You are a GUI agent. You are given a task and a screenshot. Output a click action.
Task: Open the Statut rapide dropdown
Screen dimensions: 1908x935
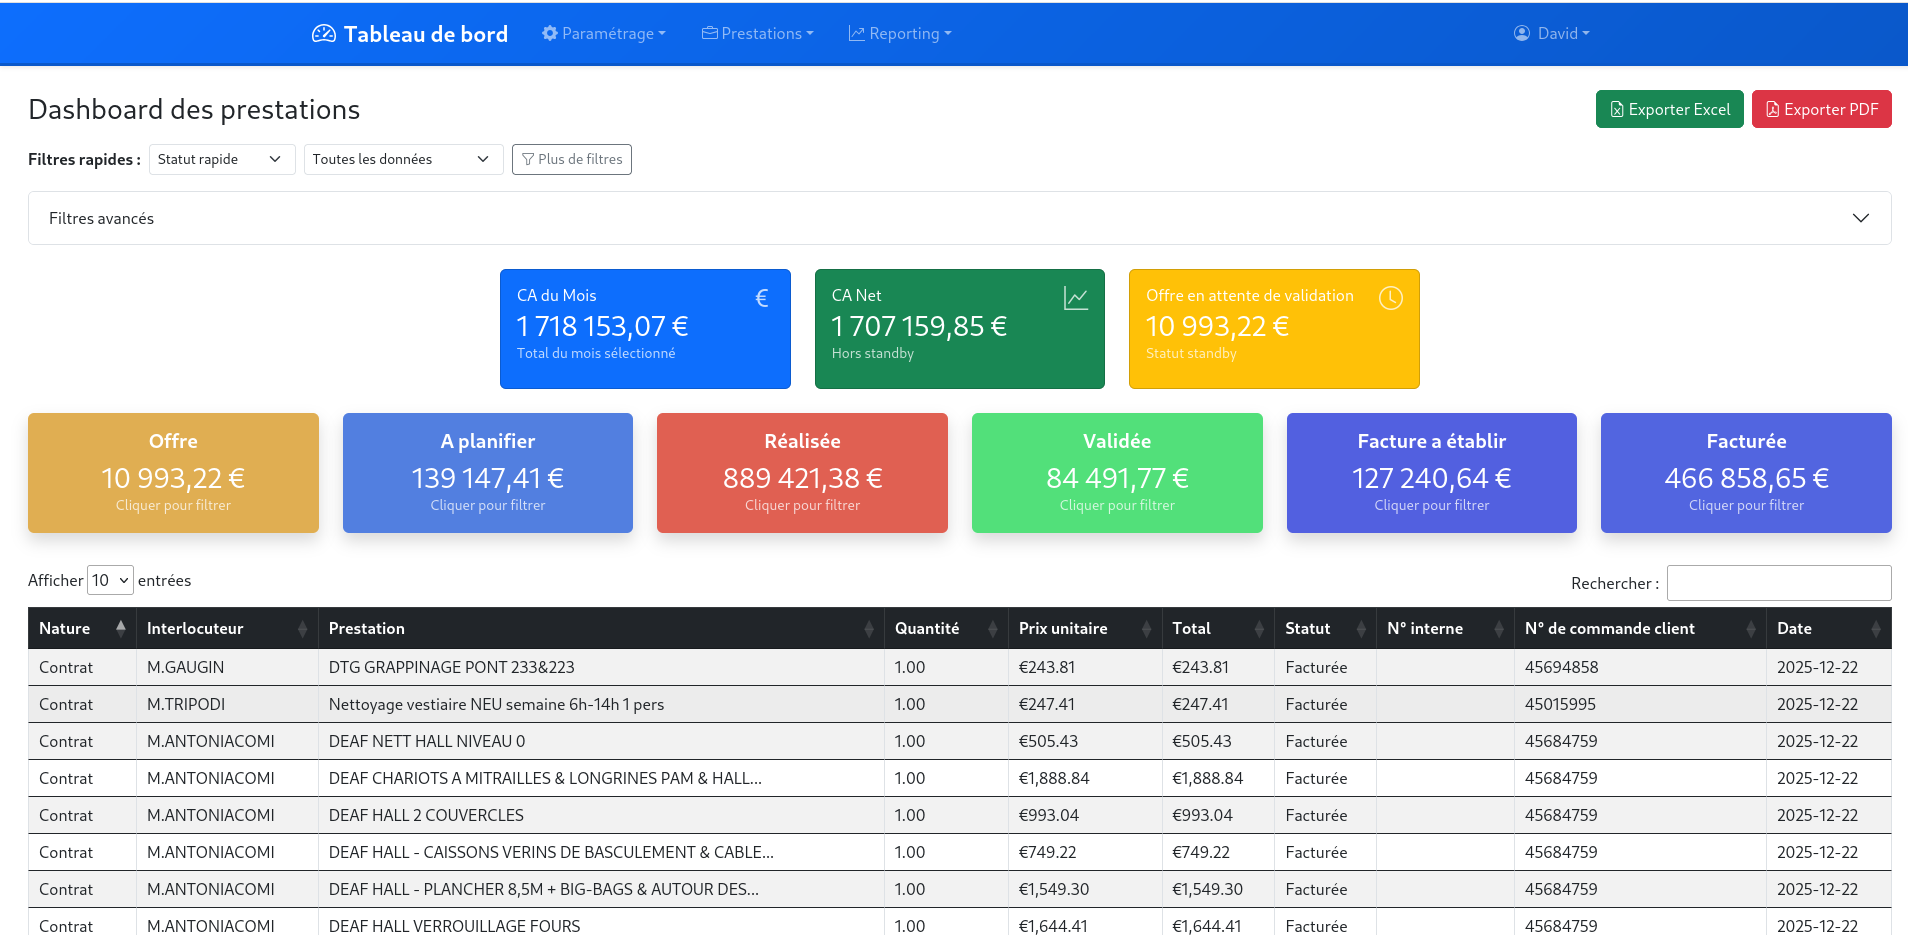222,159
